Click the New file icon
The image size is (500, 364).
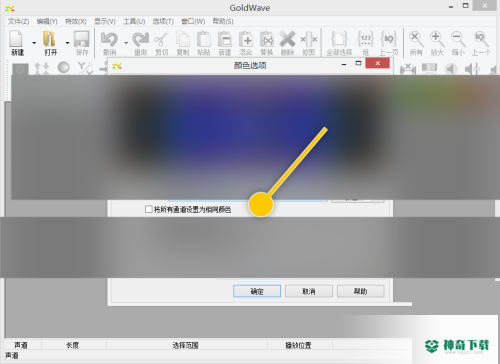tap(16, 39)
